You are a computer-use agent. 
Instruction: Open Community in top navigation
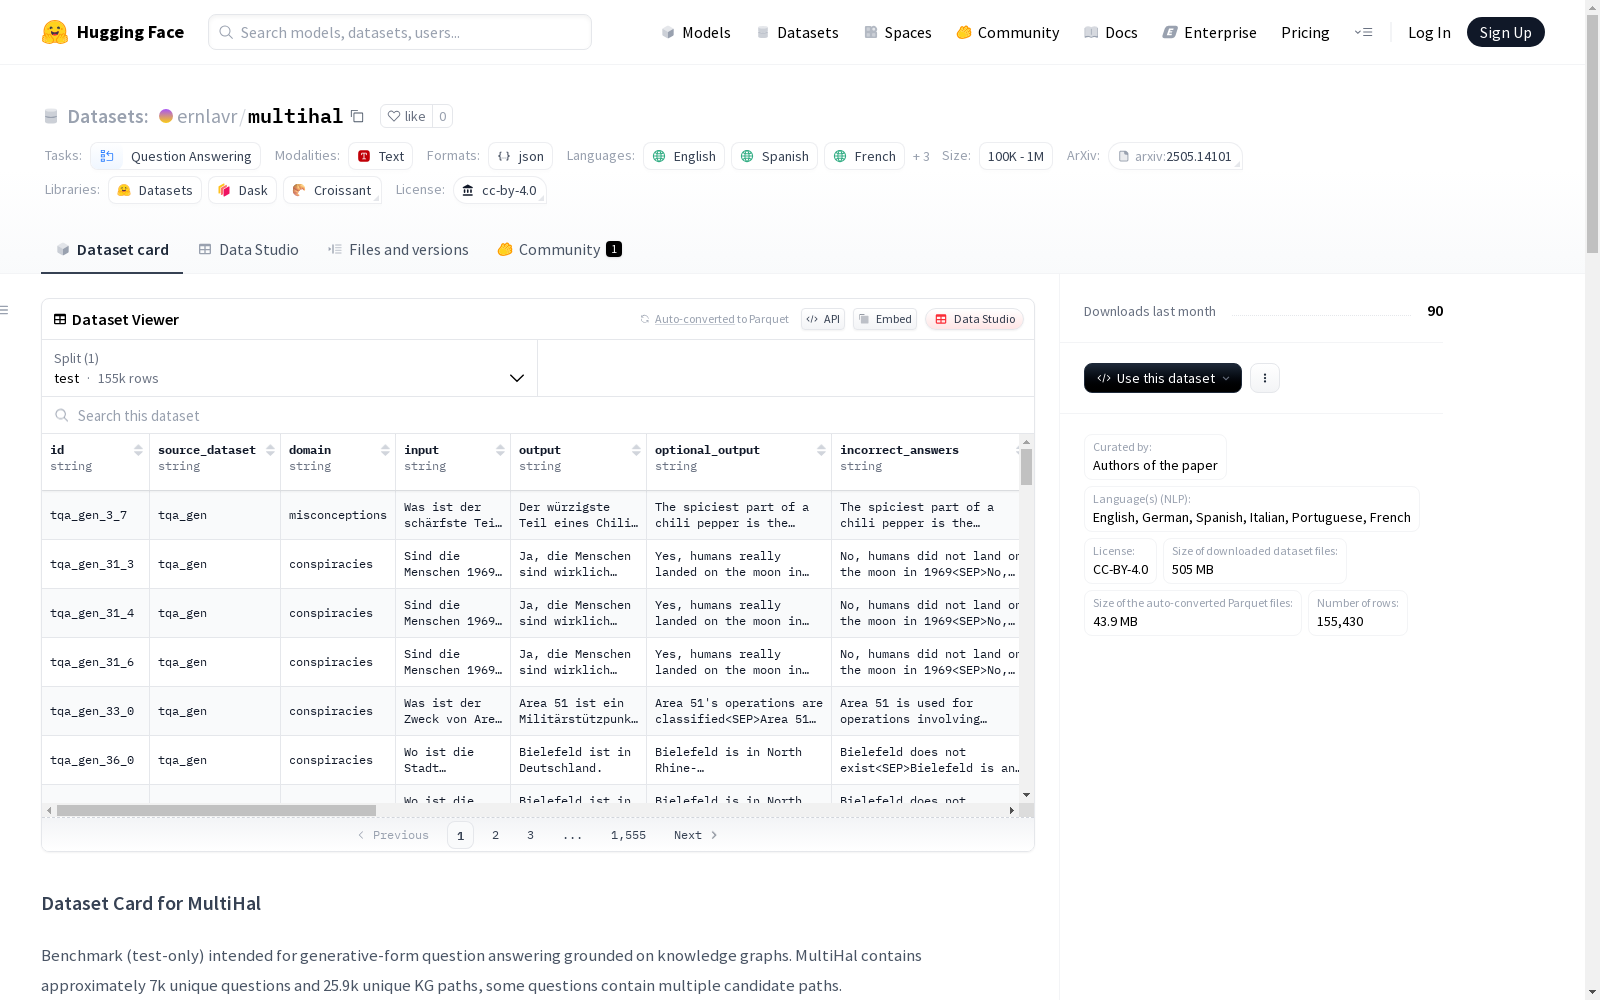point(1008,32)
